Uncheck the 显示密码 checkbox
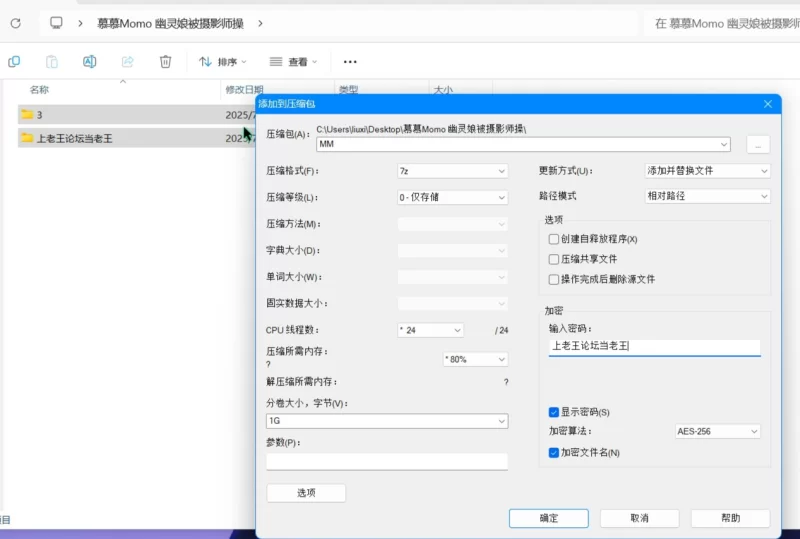Screen dimensions: 800x539 pos(554,412)
